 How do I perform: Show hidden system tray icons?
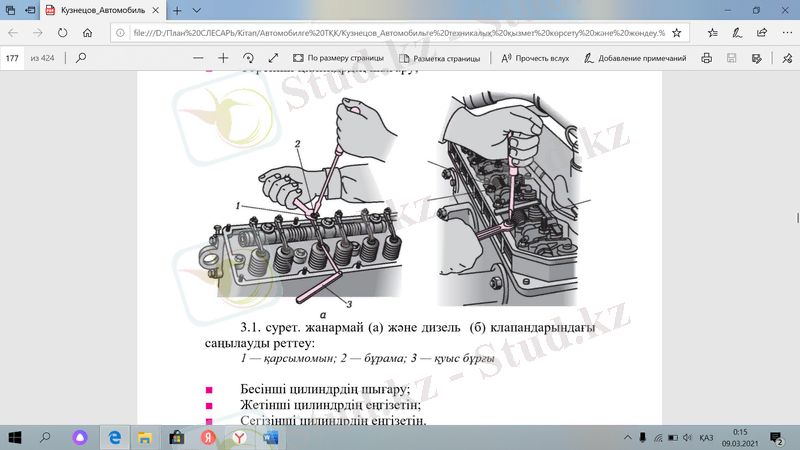pyautogui.click(x=627, y=438)
